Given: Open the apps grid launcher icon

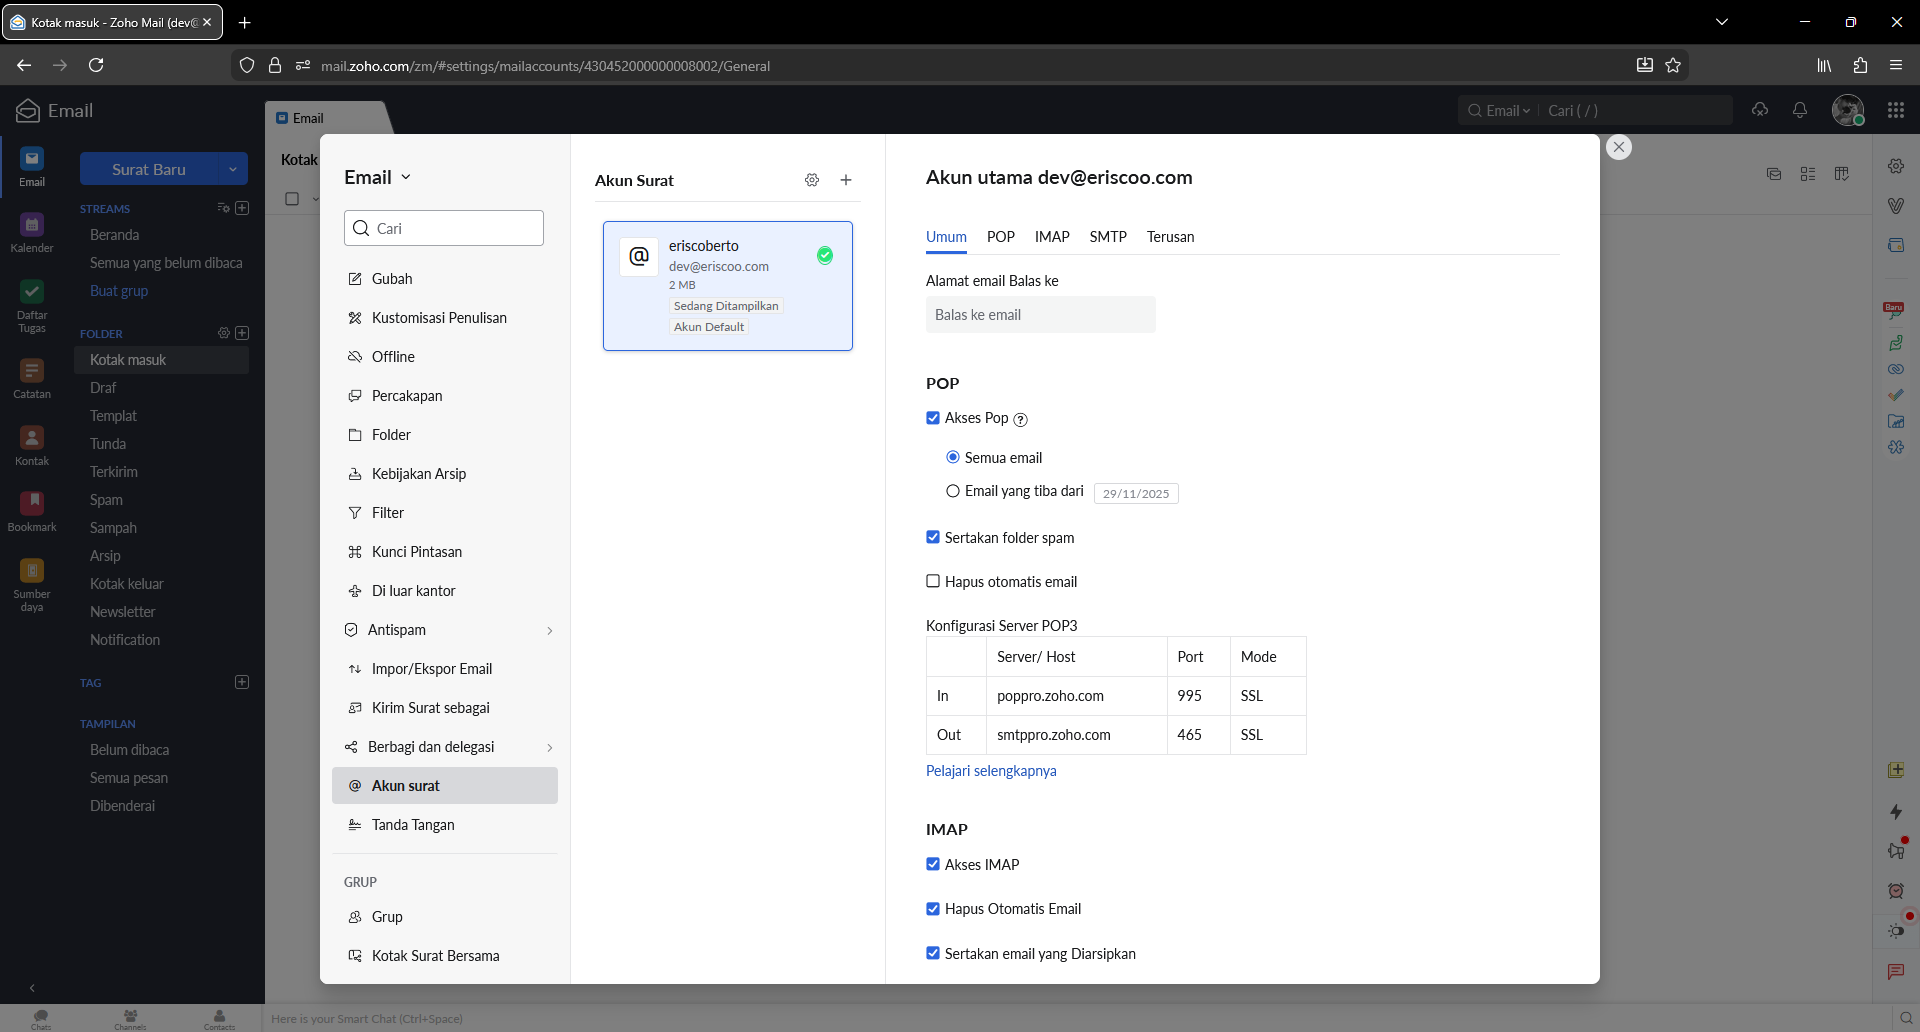Looking at the screenshot, I should coord(1896,110).
